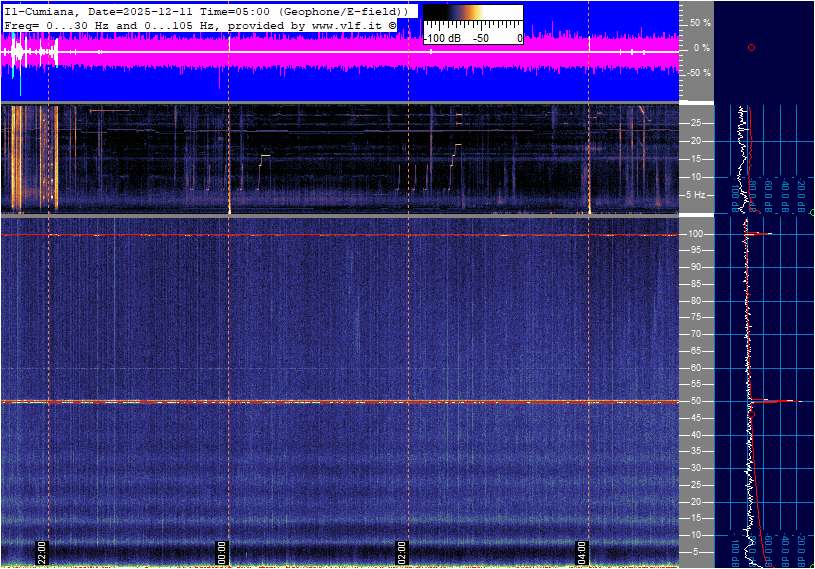The height and width of the screenshot is (569, 815).
Task: Click the 04:00 time marker
Action: click(582, 552)
